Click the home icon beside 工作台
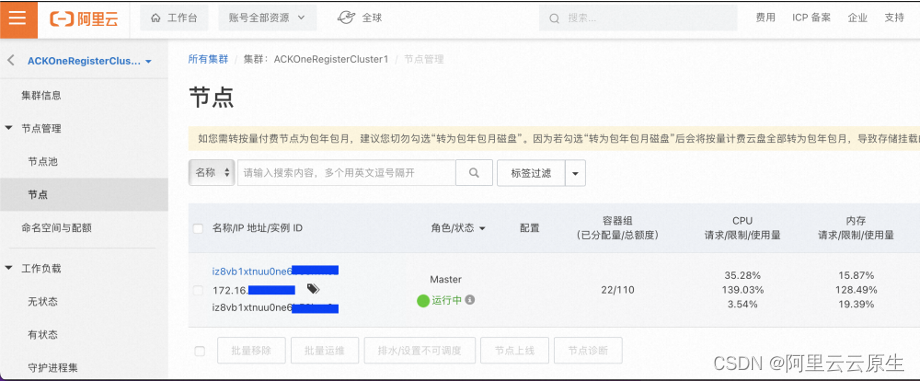 155,18
